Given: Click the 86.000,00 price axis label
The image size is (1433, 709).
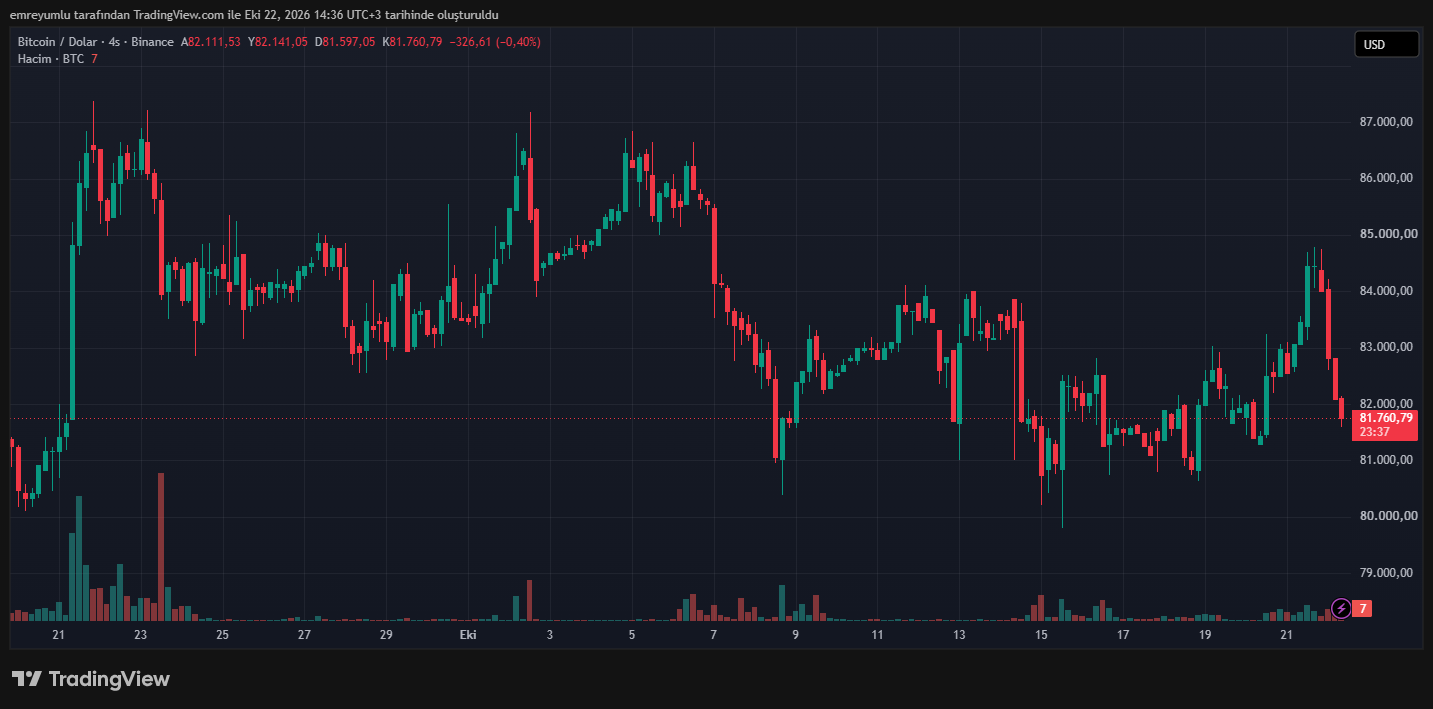Looking at the screenshot, I should tap(1386, 178).
